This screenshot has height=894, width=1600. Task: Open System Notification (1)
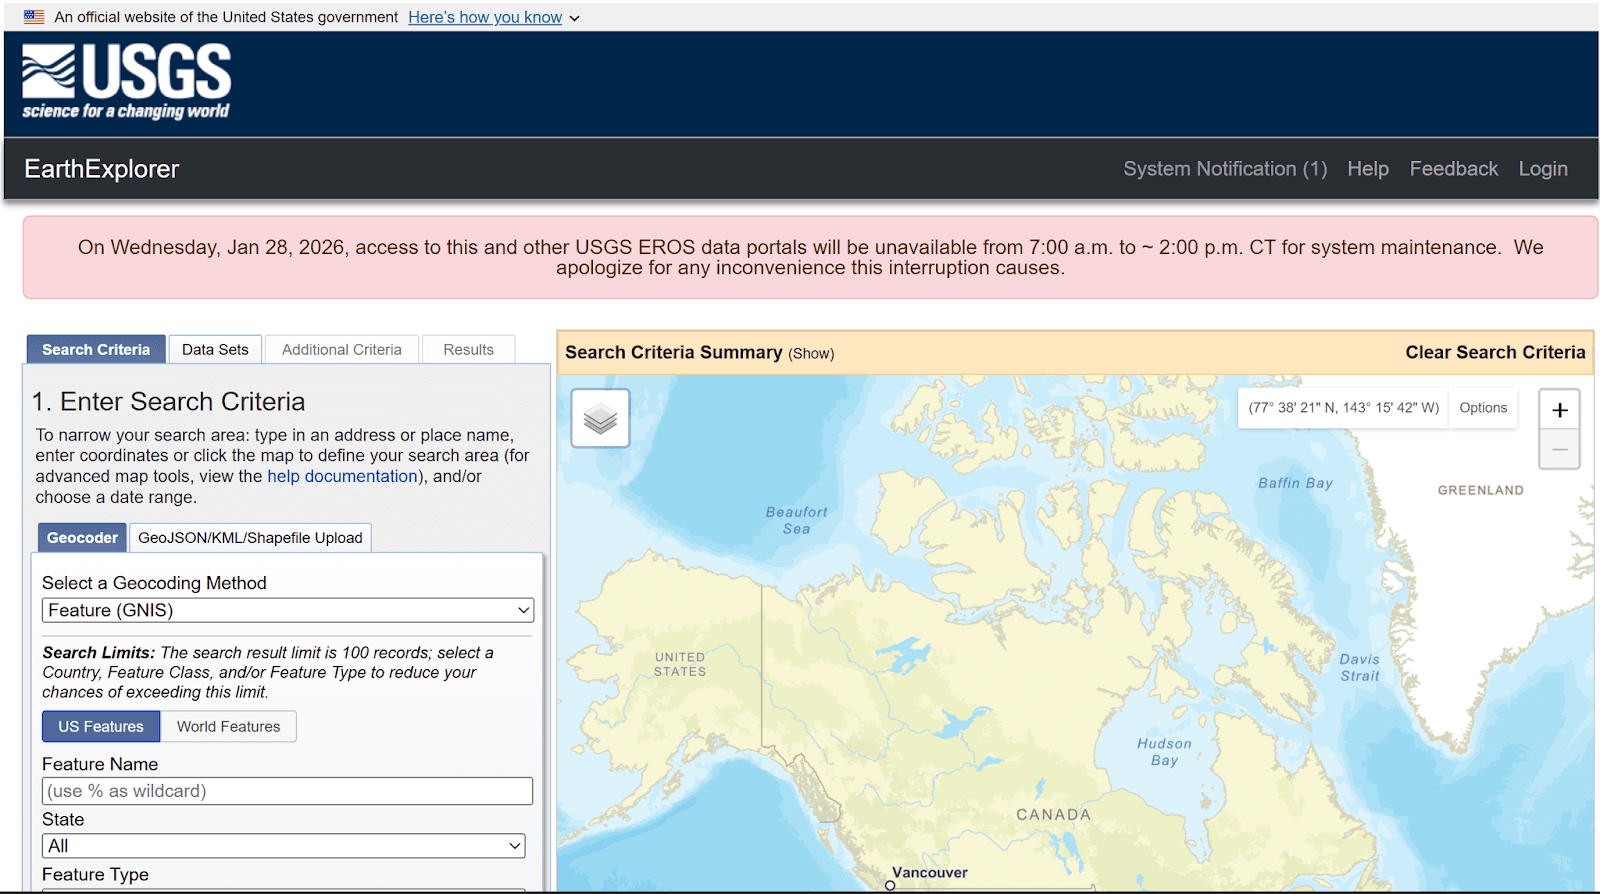[x=1225, y=169]
